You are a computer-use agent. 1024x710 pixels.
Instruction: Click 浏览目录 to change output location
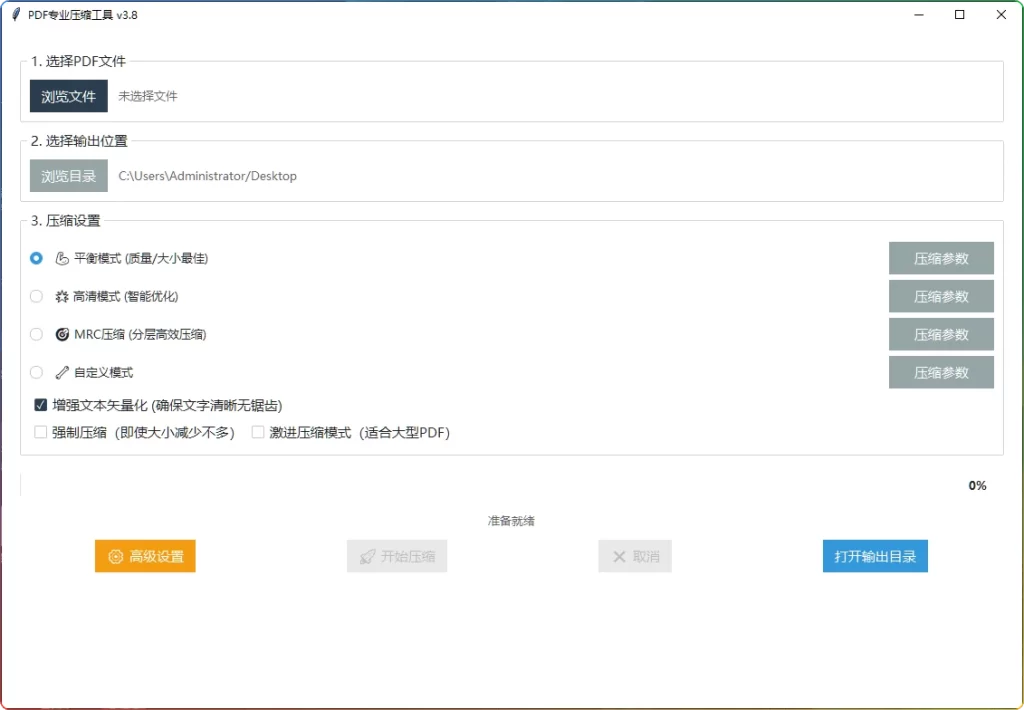point(67,175)
